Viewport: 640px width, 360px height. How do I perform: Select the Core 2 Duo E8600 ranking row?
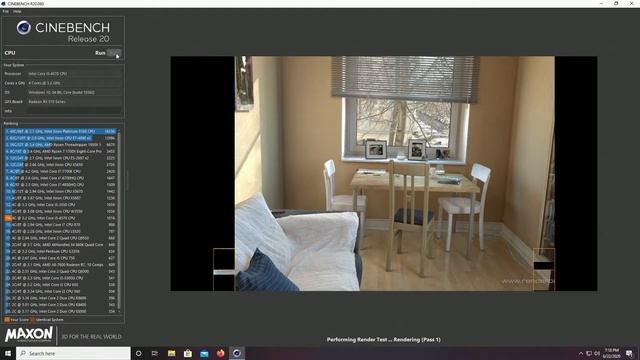tap(60, 298)
